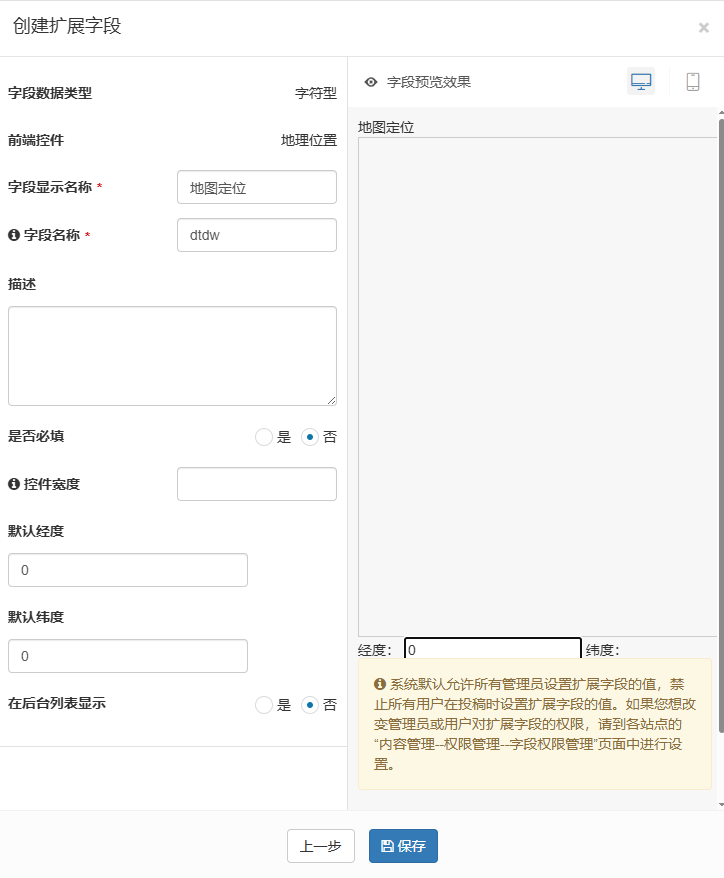Select 是 for 是否必填
Viewport: 724px width, 878px height.
(264, 437)
